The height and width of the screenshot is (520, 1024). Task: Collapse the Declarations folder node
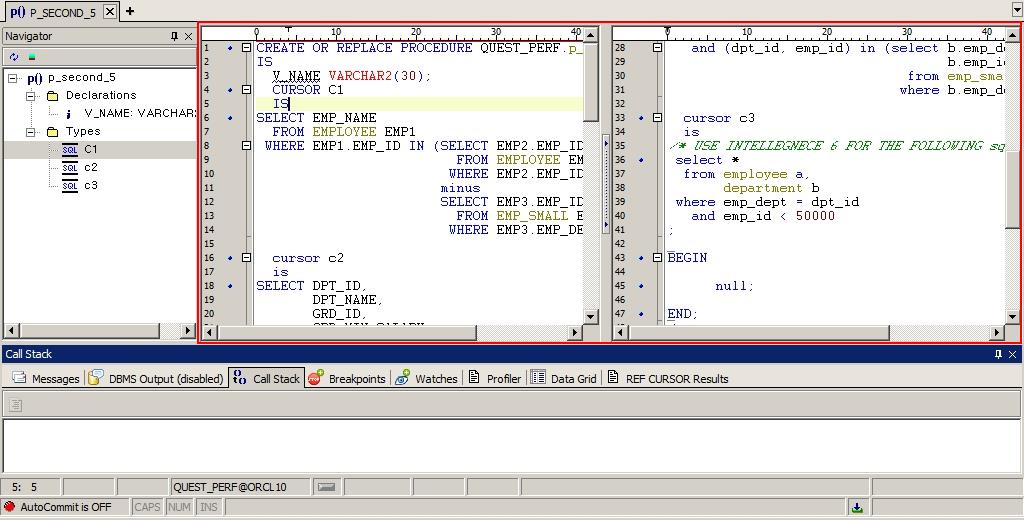pos(31,96)
